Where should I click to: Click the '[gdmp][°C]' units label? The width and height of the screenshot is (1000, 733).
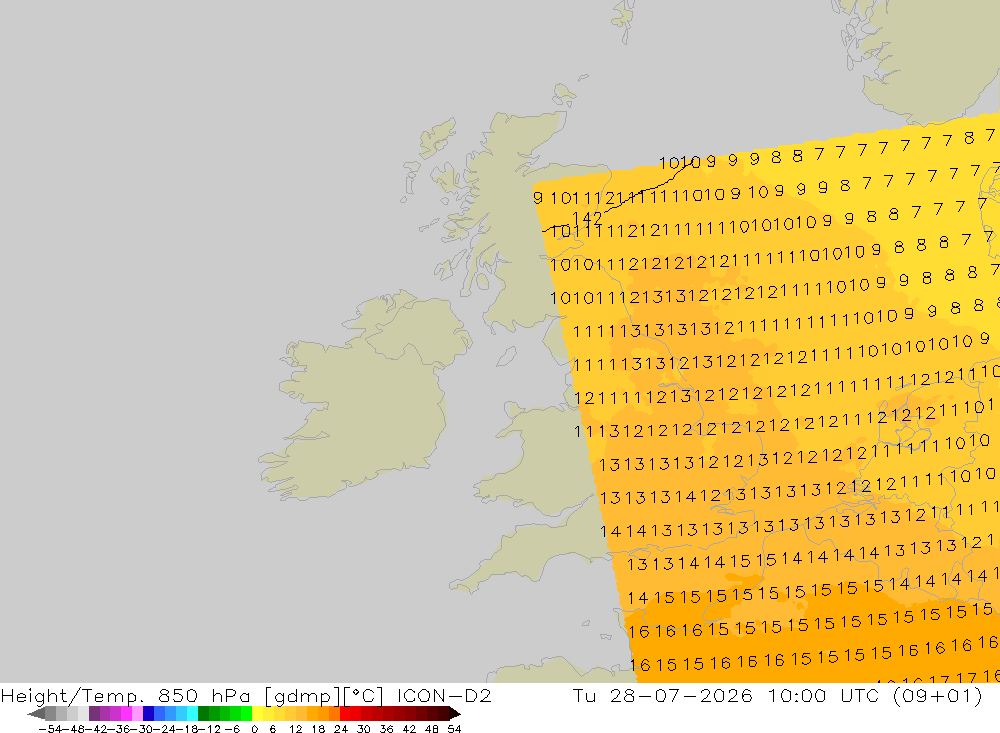pos(324,695)
